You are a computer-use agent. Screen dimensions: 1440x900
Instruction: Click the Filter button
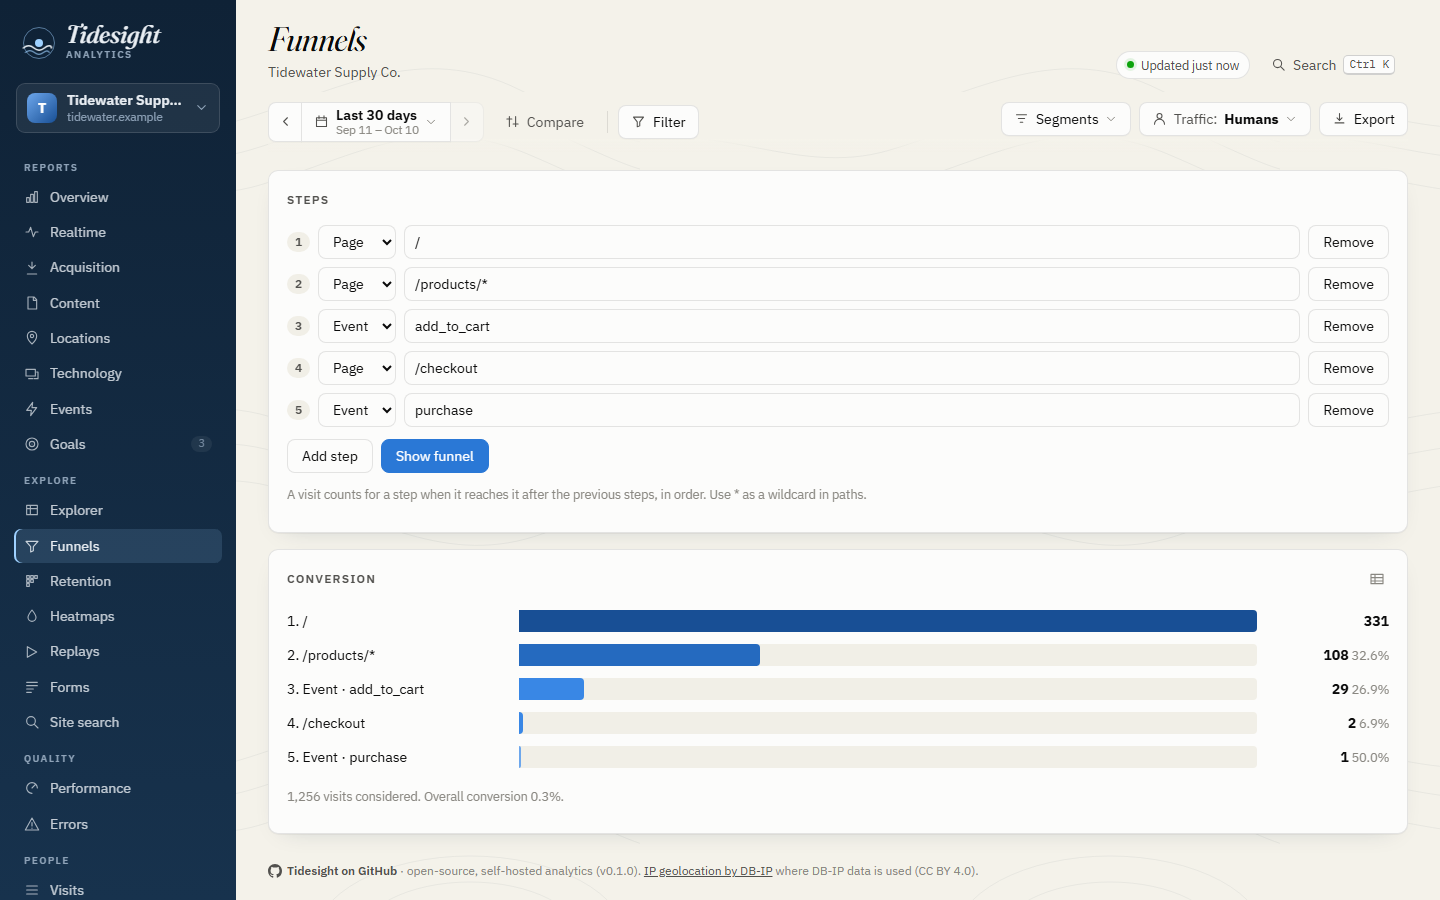pos(658,122)
